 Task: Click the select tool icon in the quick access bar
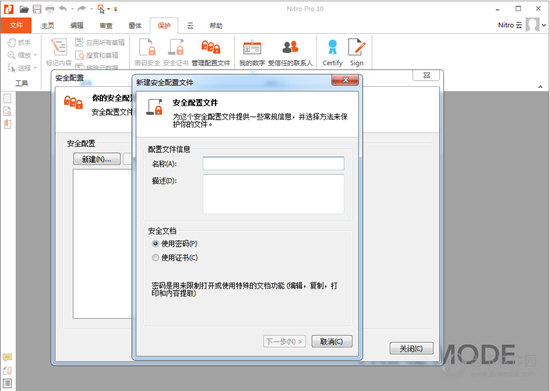click(101, 9)
